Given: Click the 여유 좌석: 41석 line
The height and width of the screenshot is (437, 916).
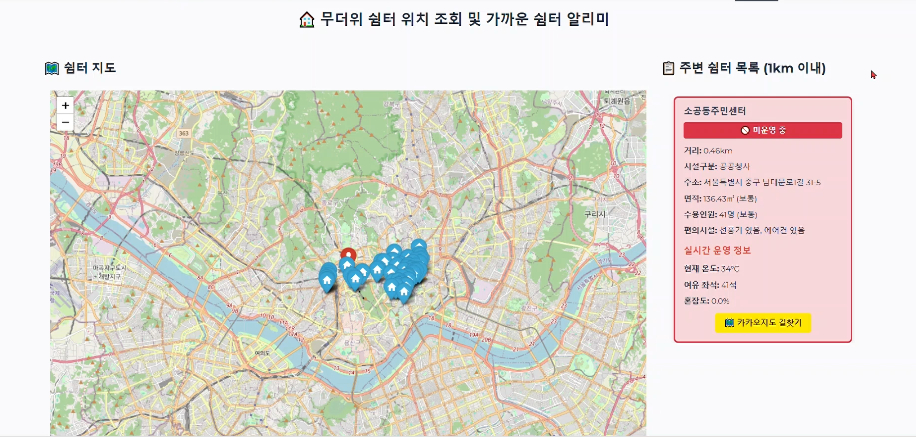Looking at the screenshot, I should click(710, 285).
